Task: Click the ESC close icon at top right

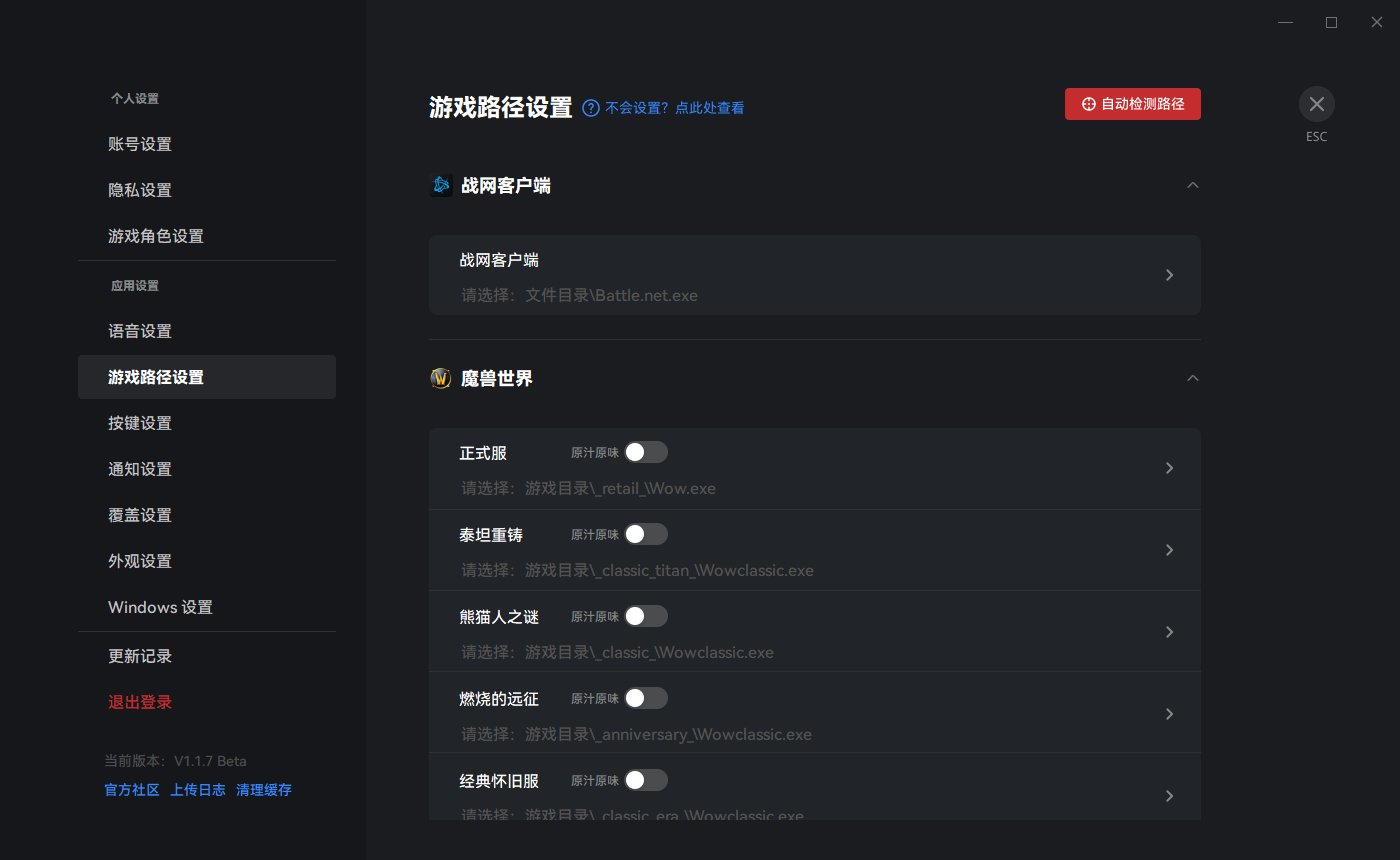Action: pyautogui.click(x=1316, y=103)
